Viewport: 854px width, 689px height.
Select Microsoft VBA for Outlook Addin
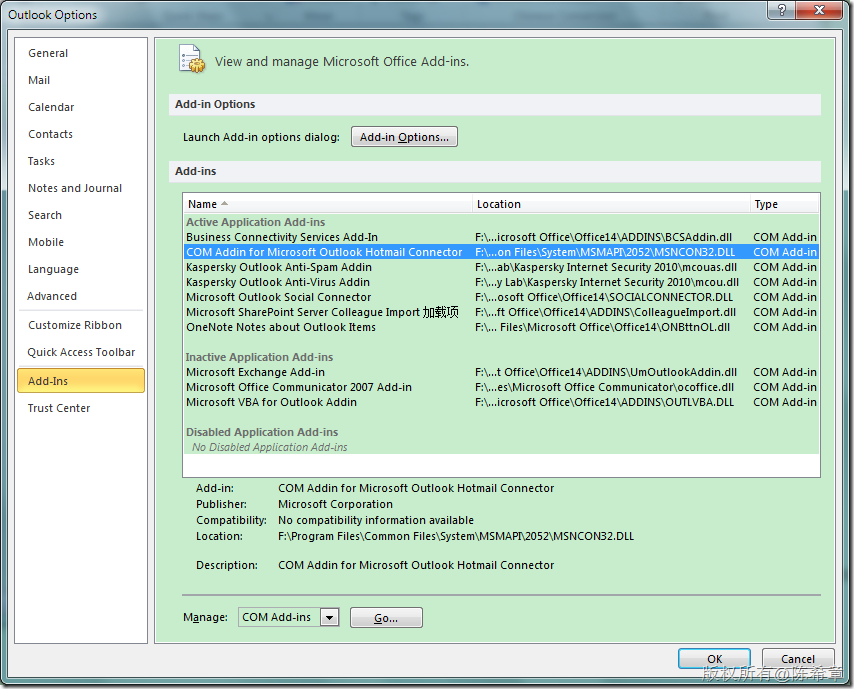(x=501, y=402)
